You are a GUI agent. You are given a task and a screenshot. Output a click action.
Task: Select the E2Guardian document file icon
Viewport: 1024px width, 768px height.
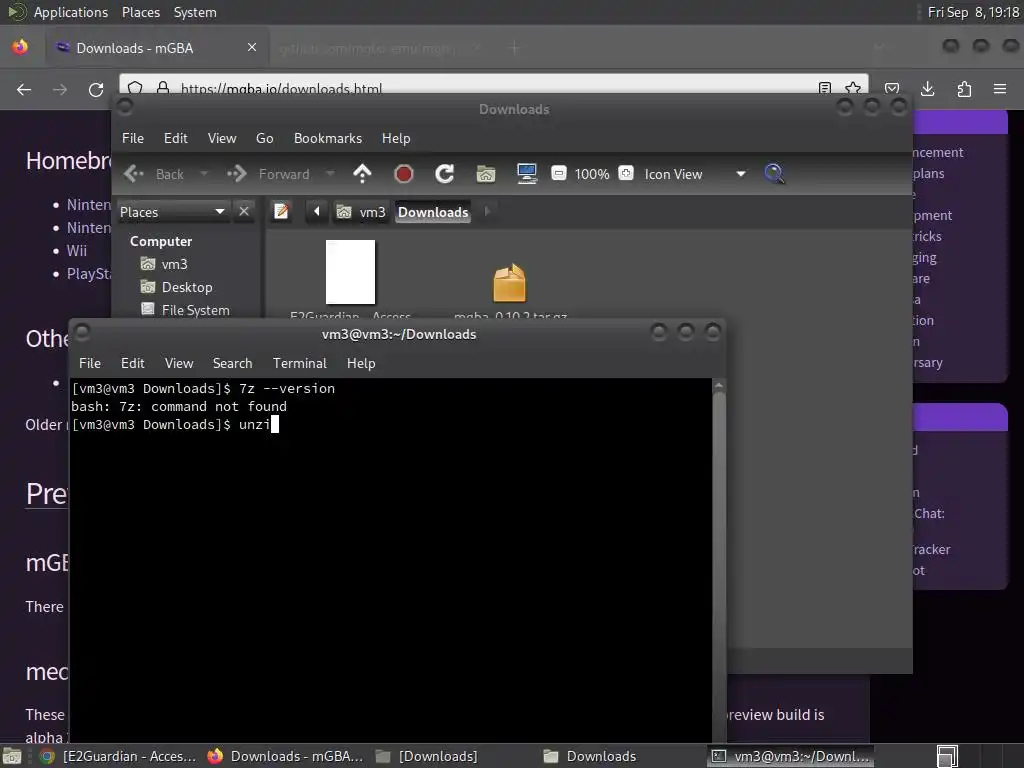tap(351, 272)
